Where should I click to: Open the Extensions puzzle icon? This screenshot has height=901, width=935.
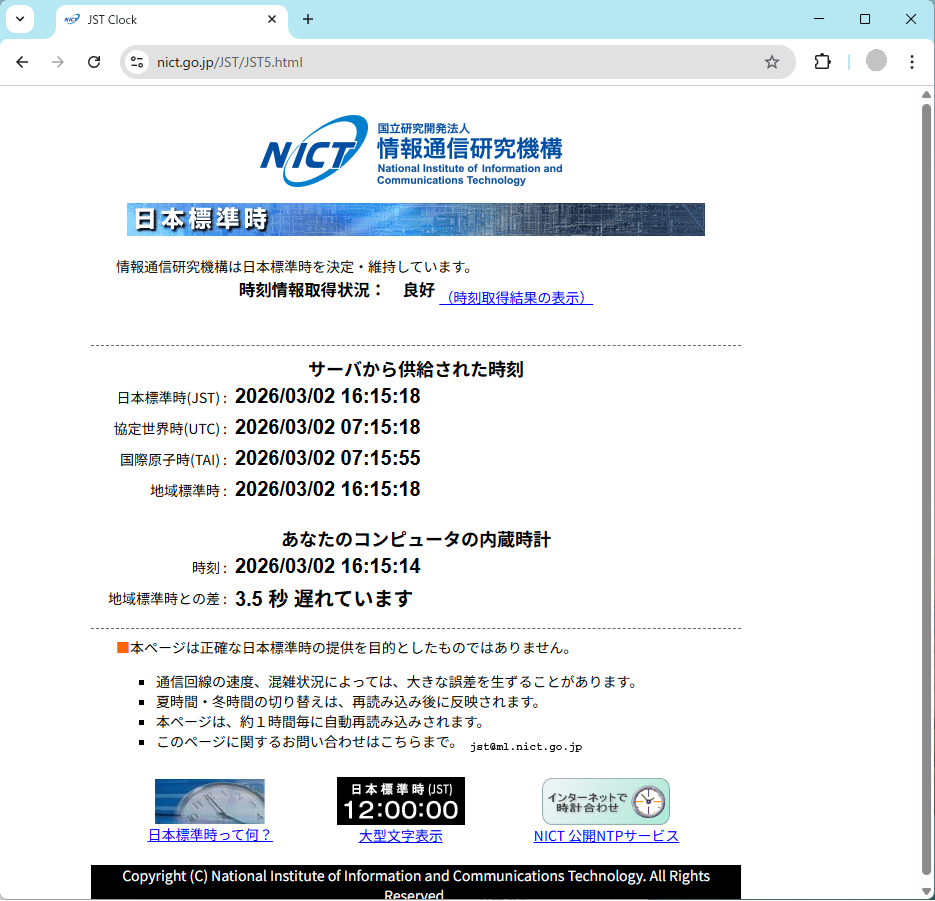point(822,62)
